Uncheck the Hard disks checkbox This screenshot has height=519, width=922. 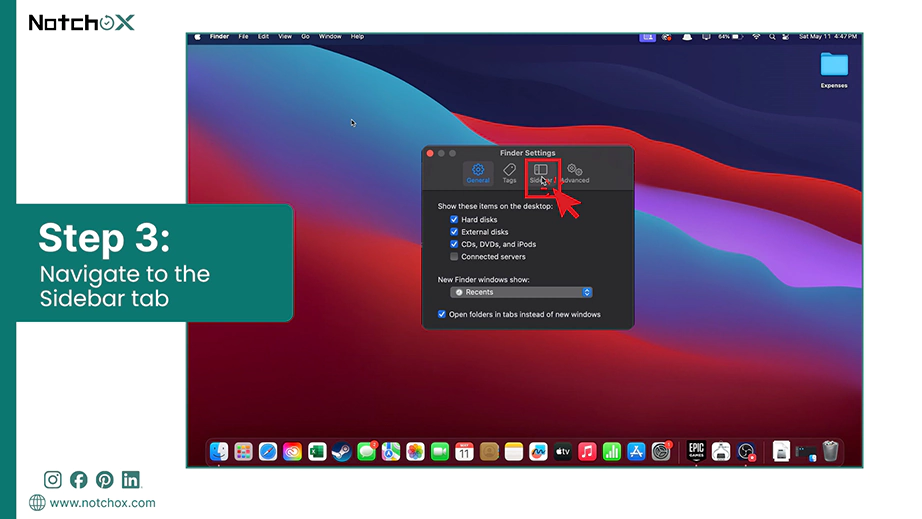coord(454,219)
